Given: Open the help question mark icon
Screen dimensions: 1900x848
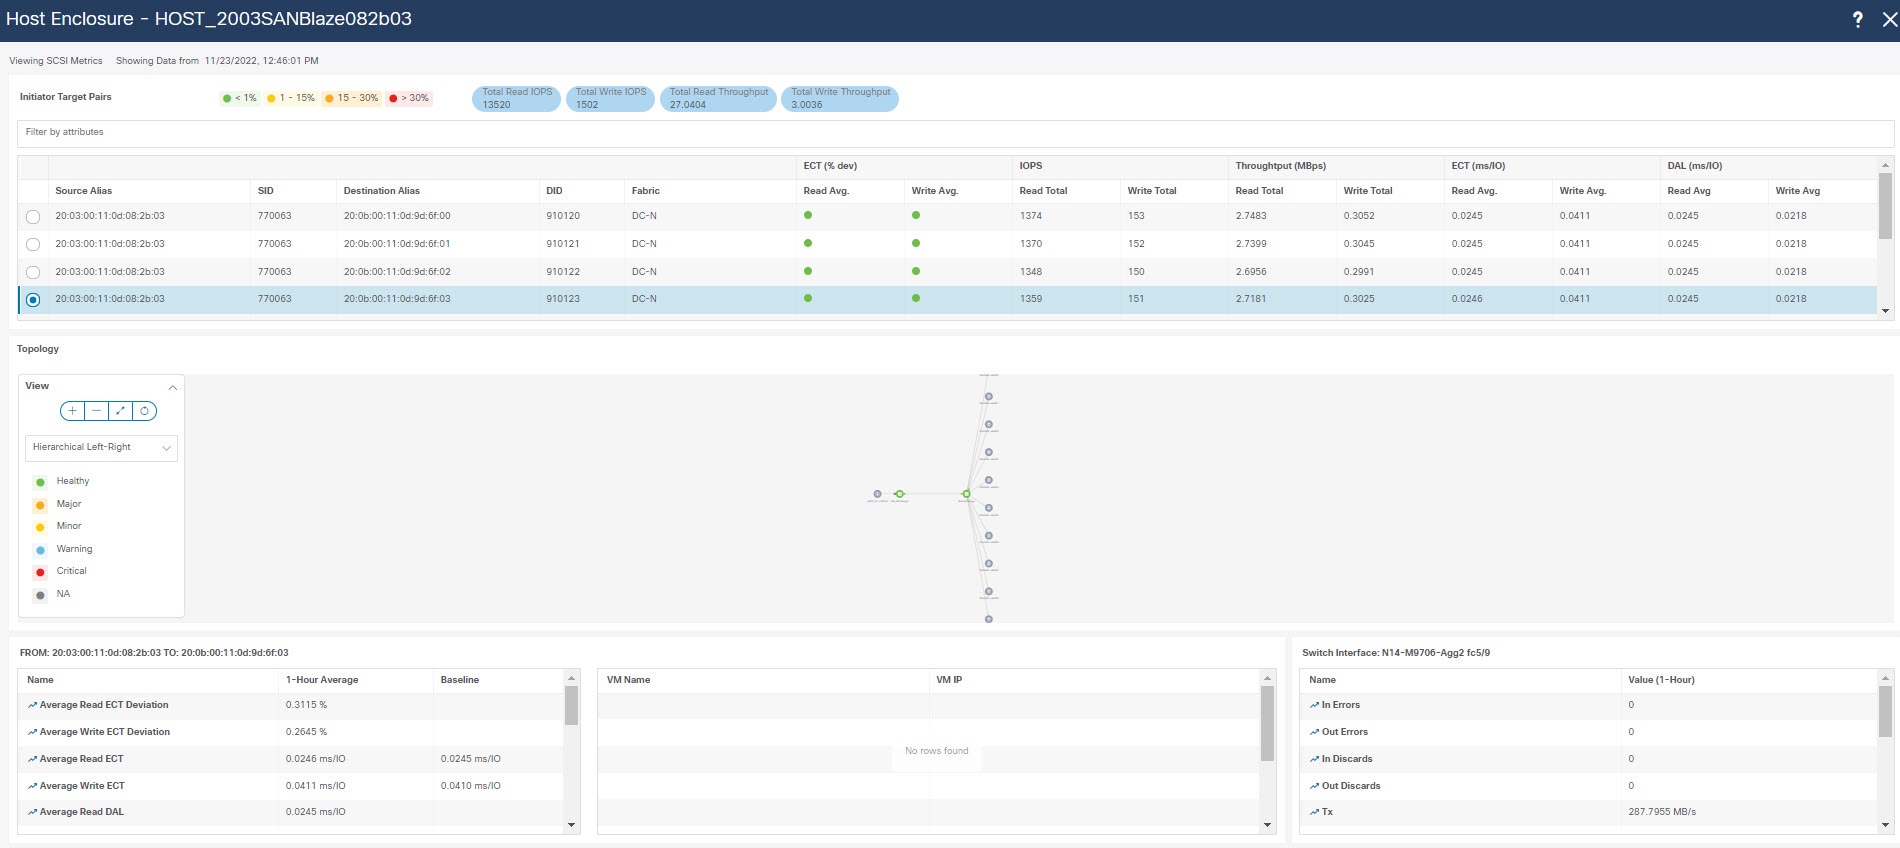Looking at the screenshot, I should pos(1857,19).
